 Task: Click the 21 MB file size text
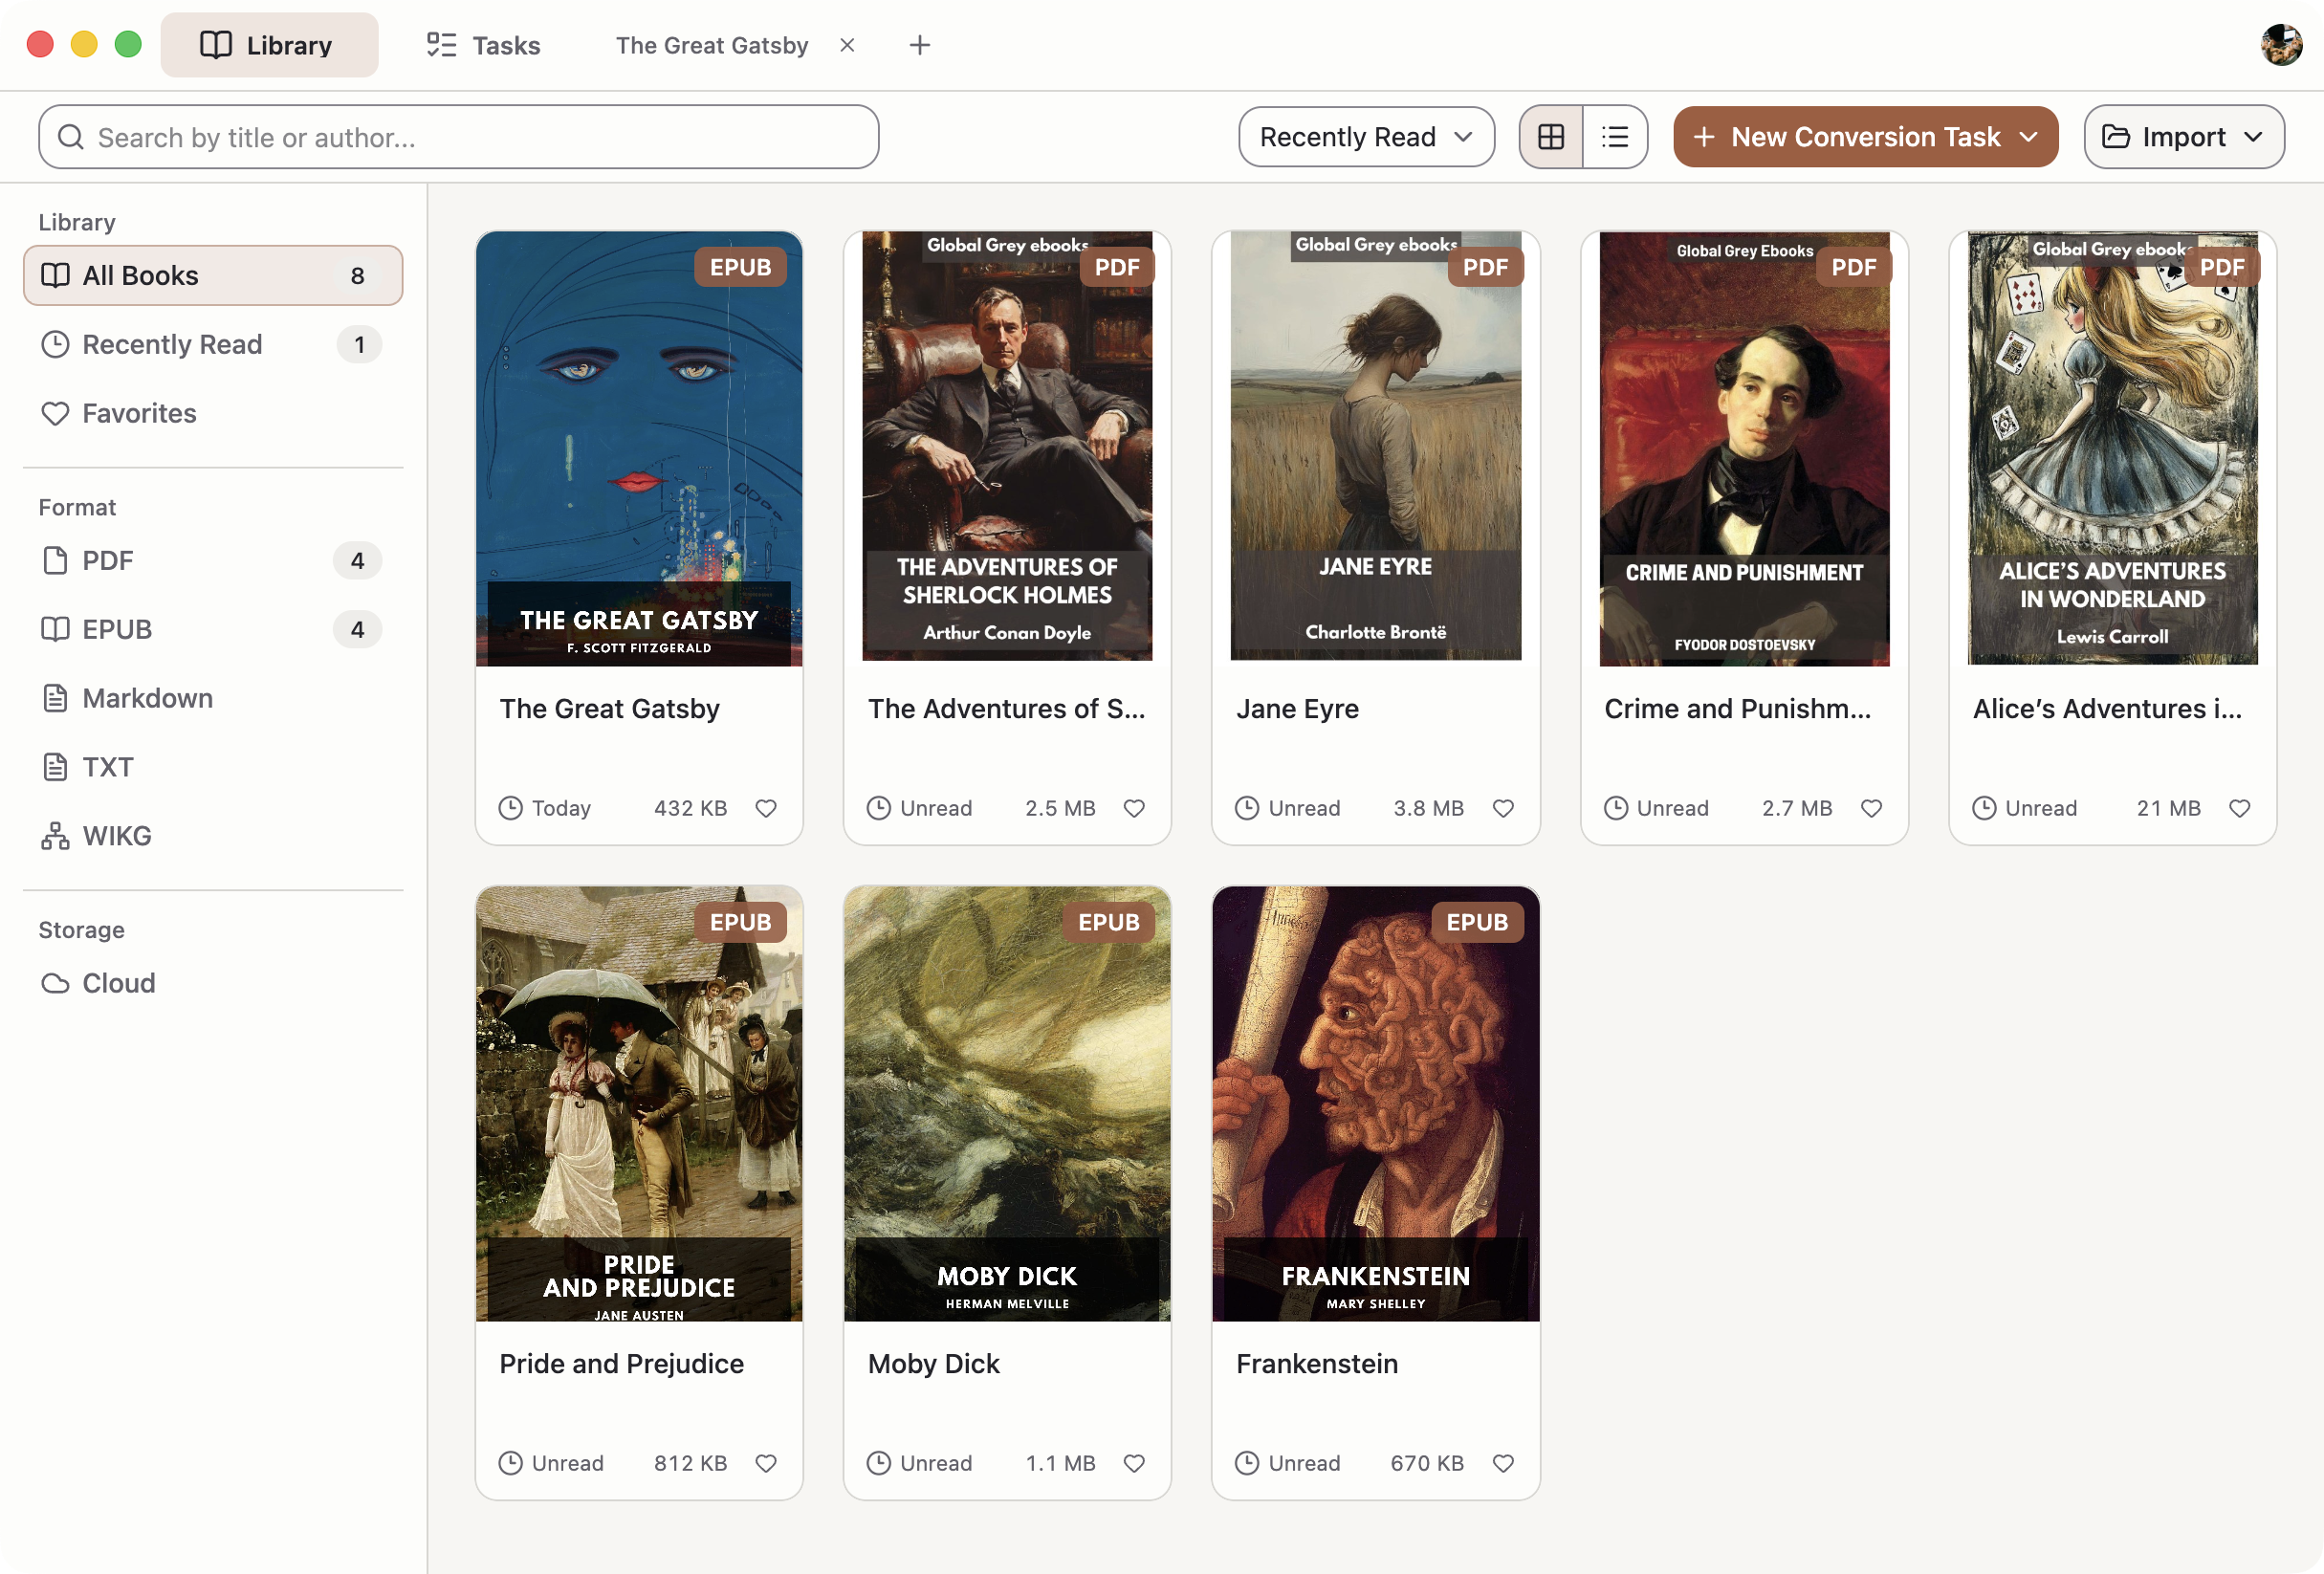tap(2168, 808)
